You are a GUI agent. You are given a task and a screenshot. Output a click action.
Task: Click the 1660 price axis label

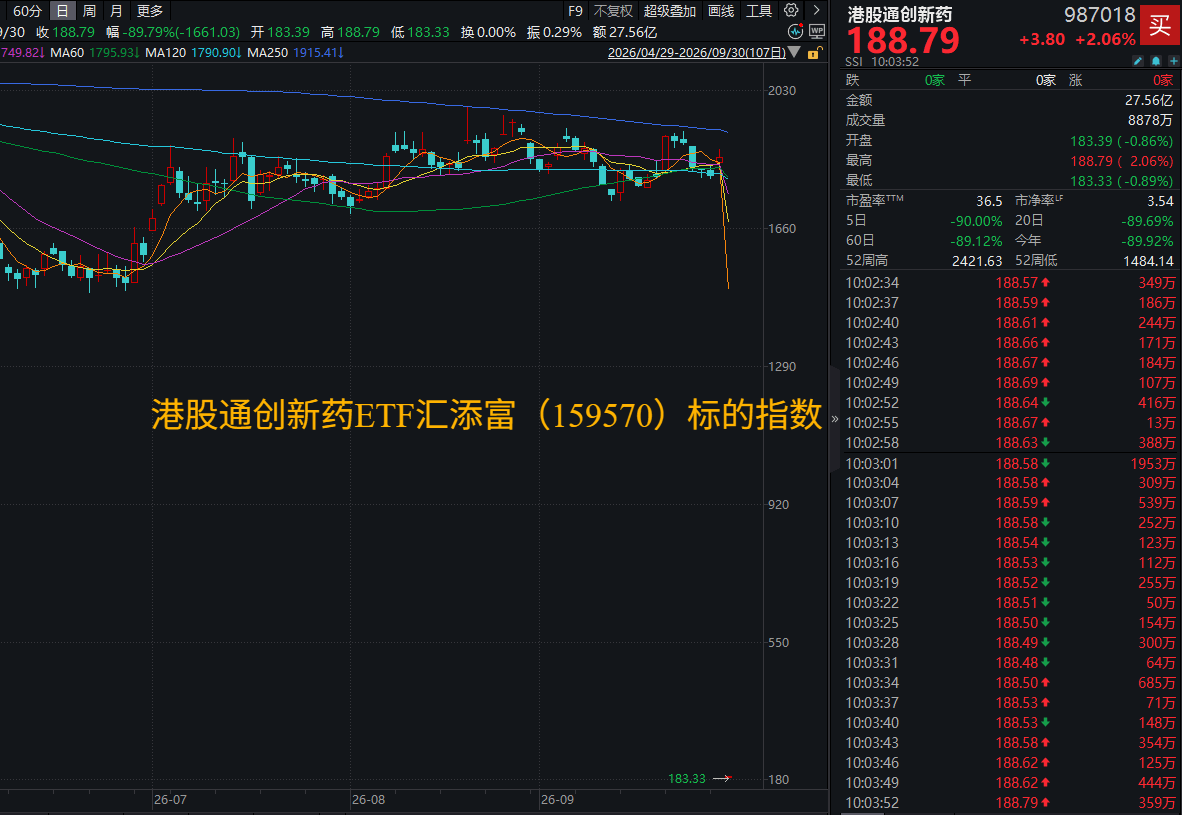782,228
